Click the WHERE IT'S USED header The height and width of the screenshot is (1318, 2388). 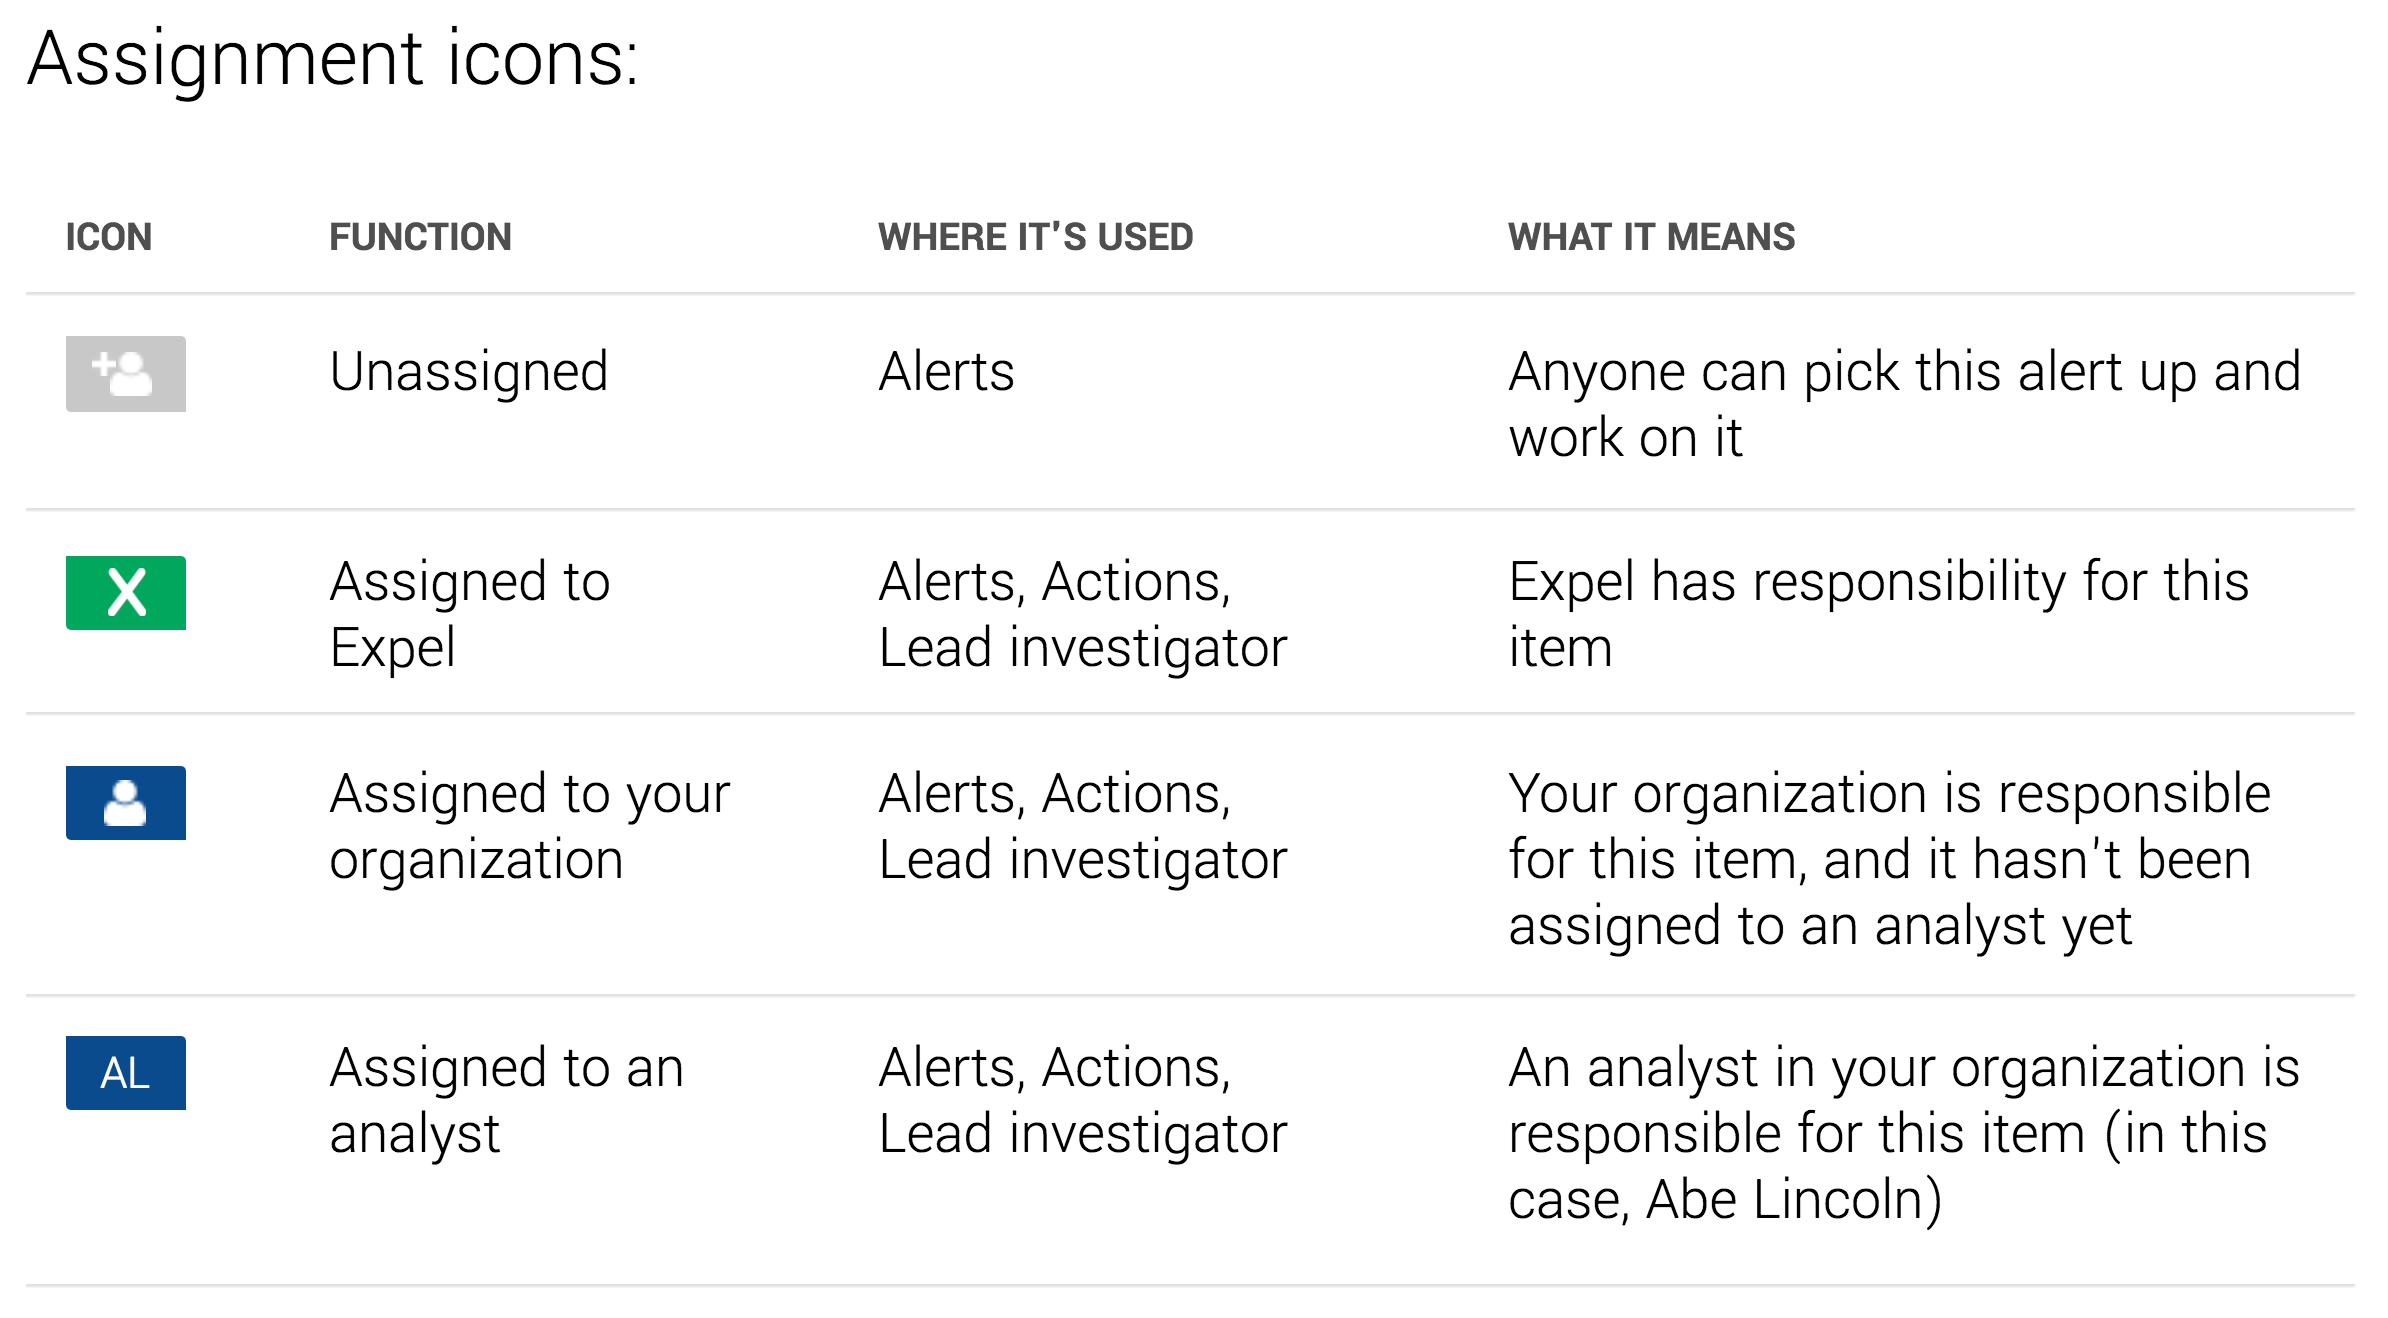pos(1036,237)
